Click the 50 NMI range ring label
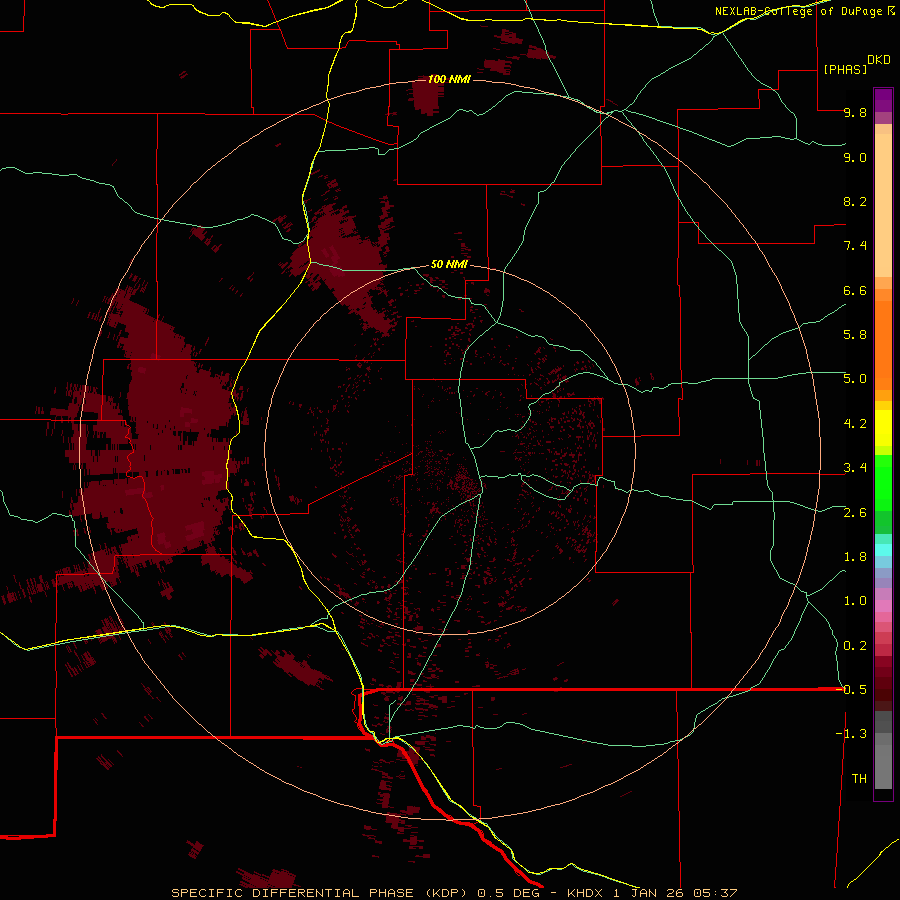Screen dimensions: 900x900 pyautogui.click(x=449, y=264)
